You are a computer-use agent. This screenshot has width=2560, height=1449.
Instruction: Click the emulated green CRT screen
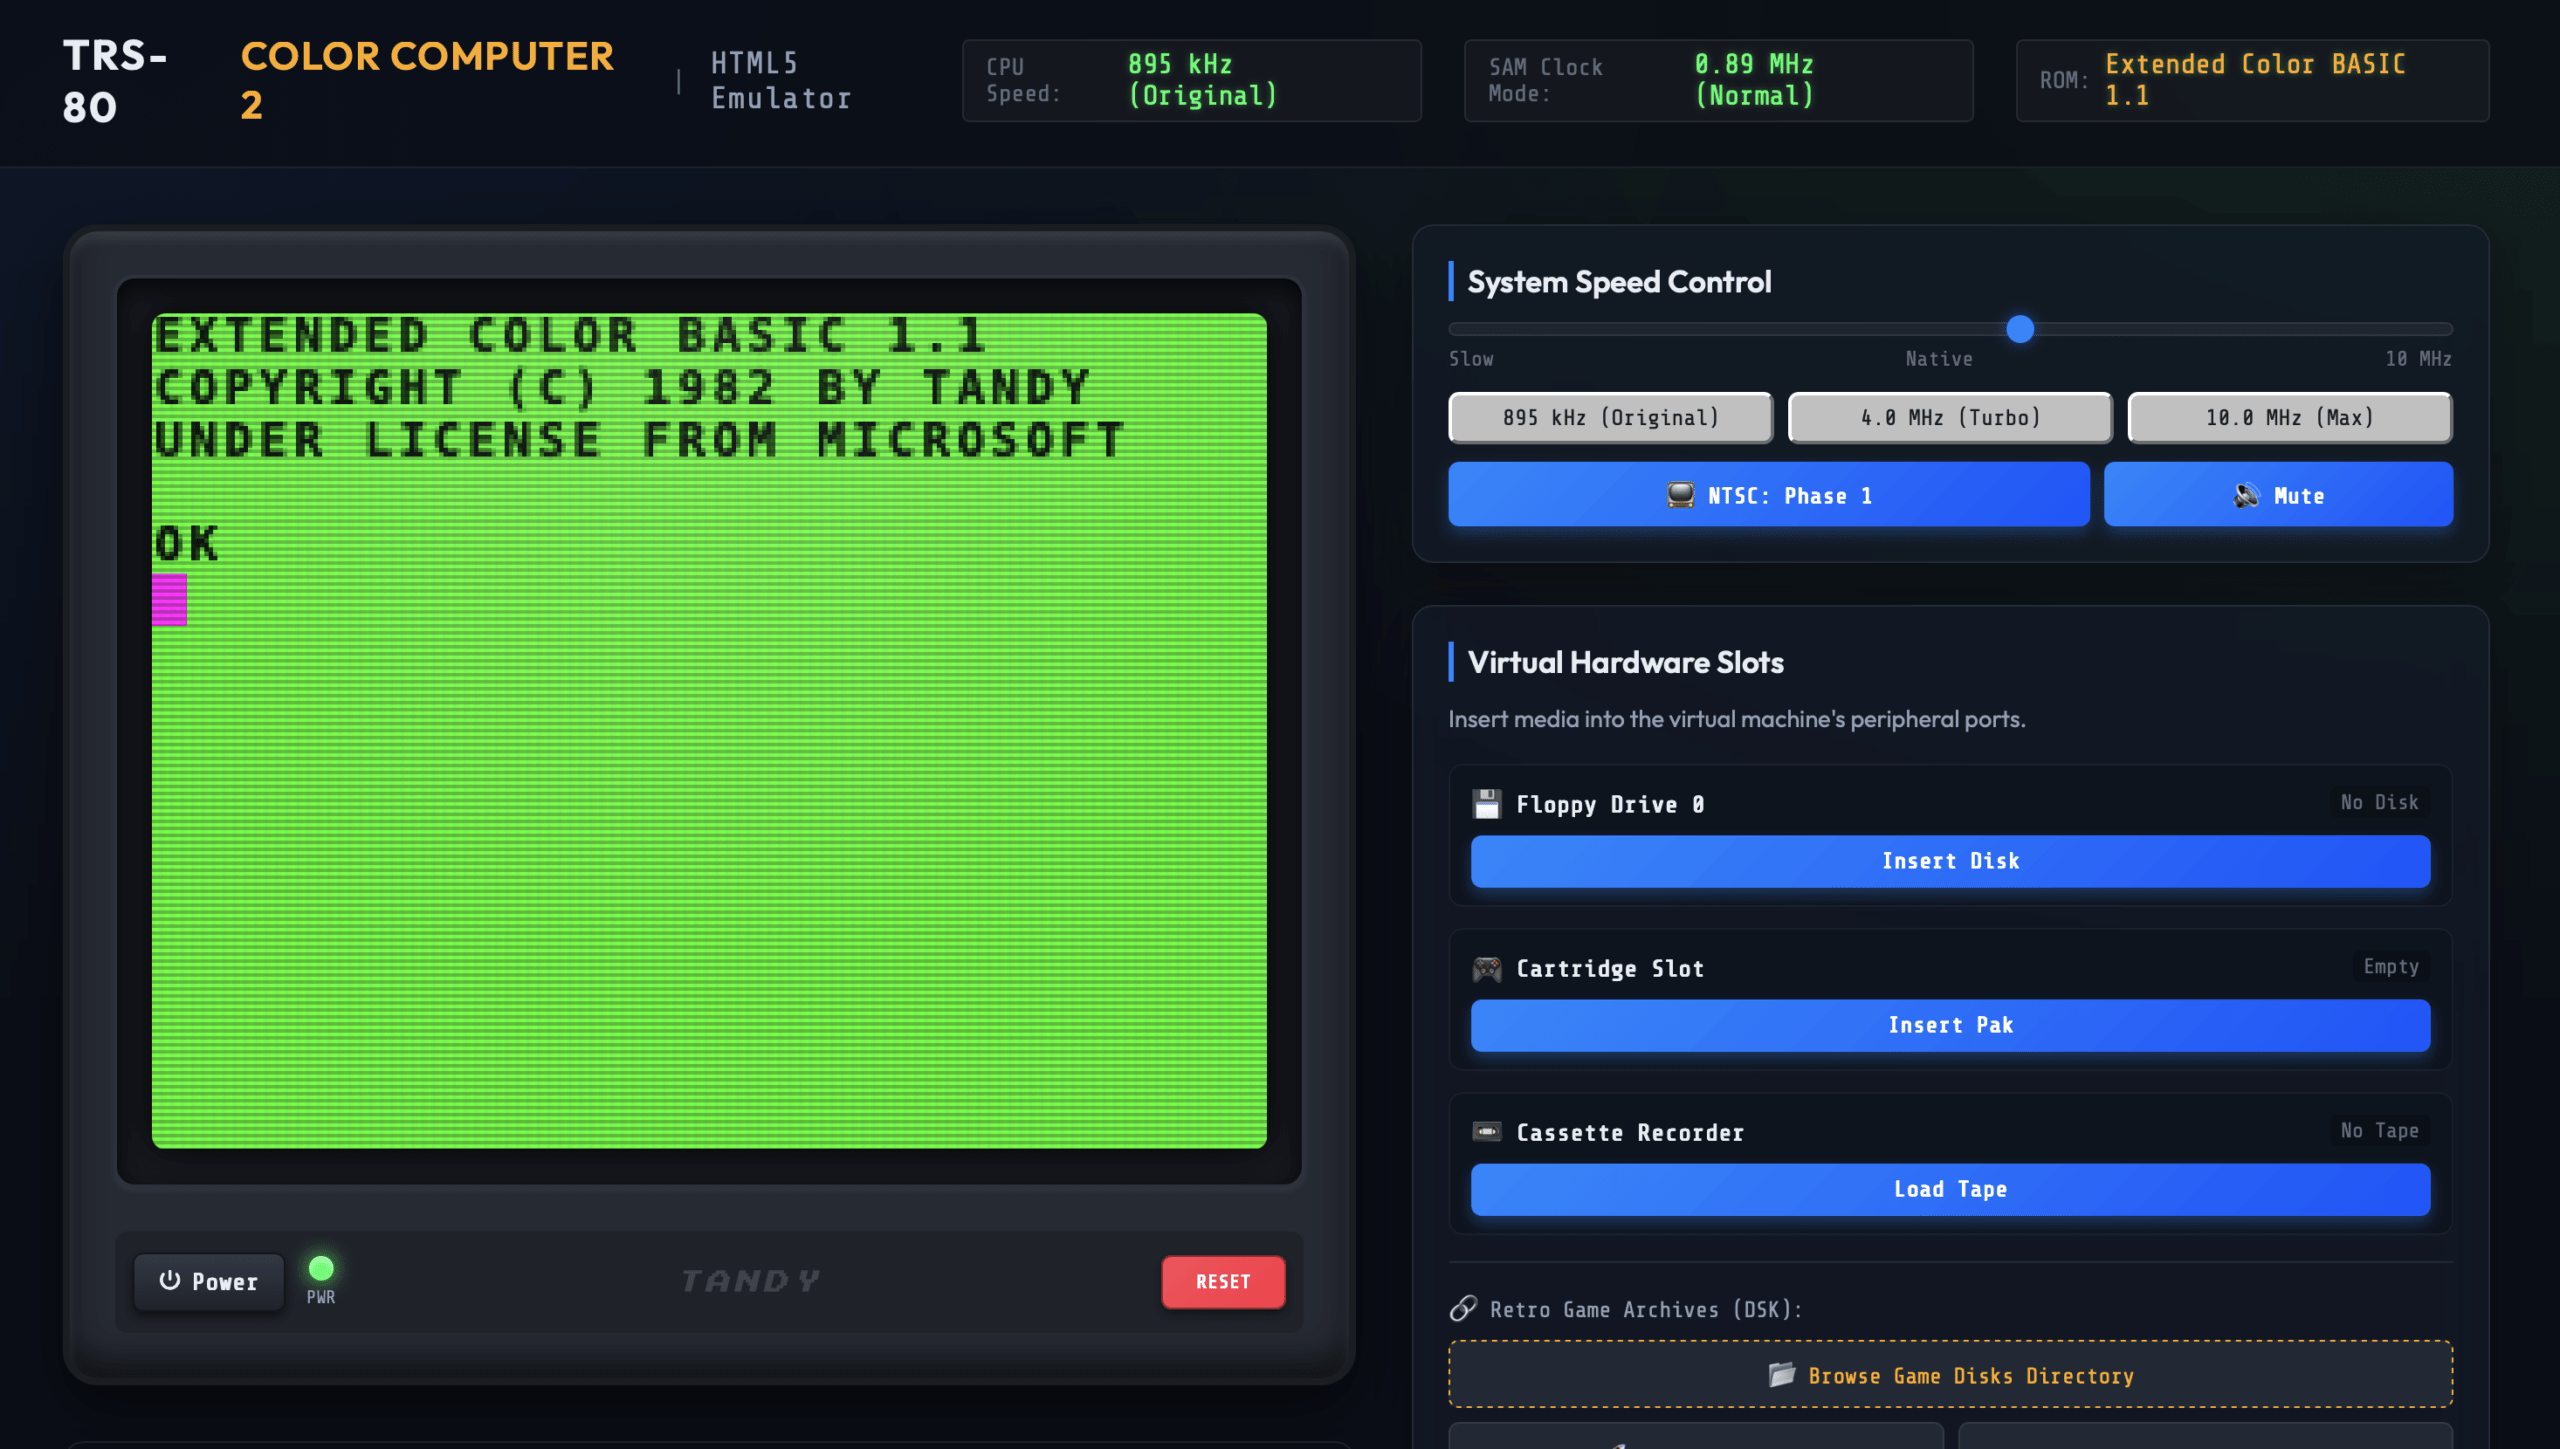pyautogui.click(x=709, y=731)
